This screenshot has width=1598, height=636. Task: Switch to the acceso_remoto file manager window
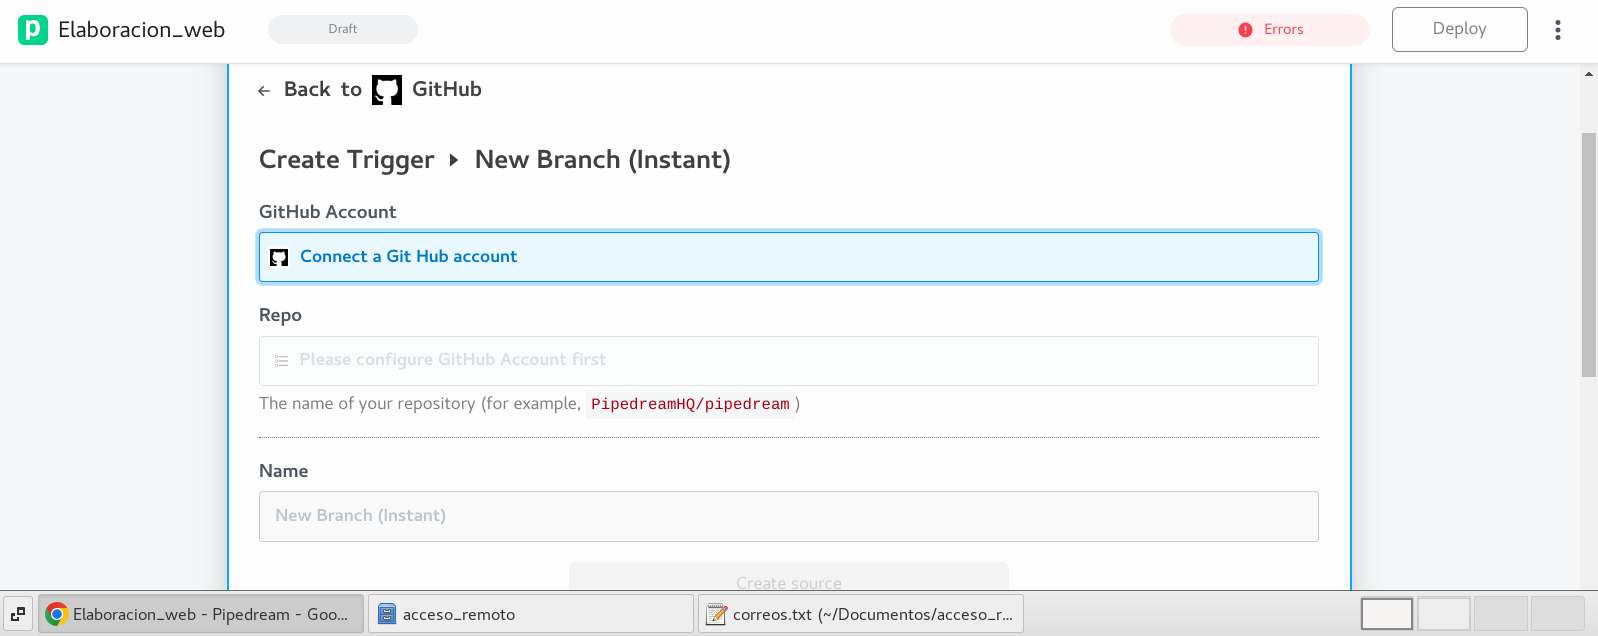coord(530,614)
